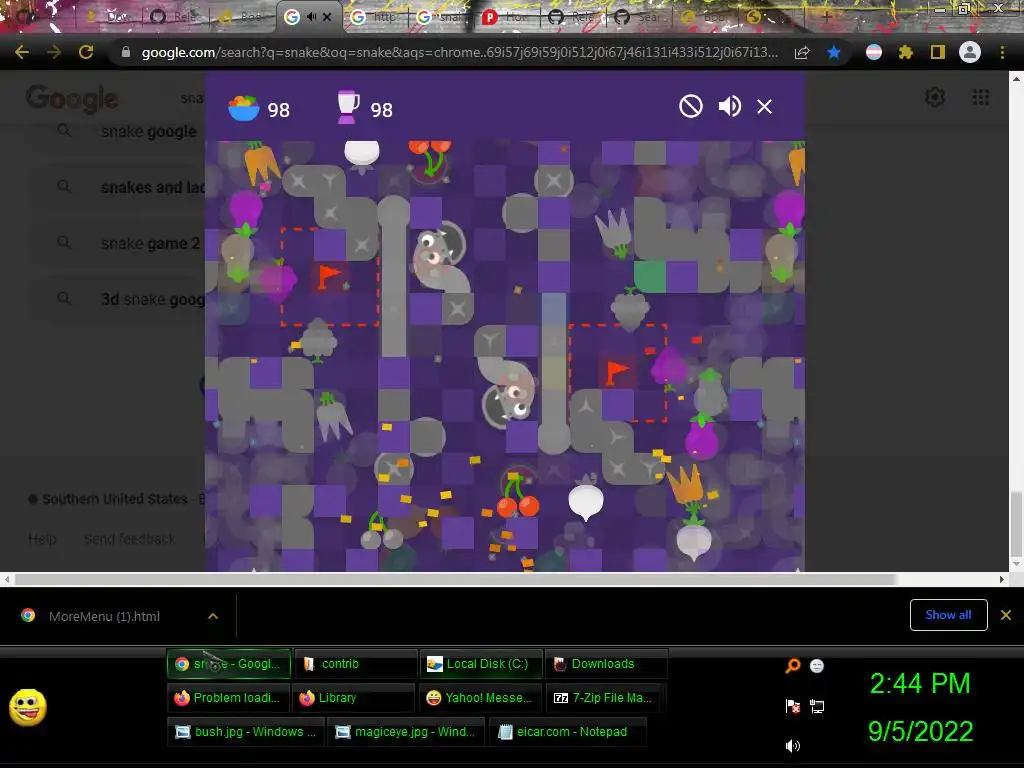Click the google.com URL address field
Screen dimensions: 1024x768
click(459, 52)
